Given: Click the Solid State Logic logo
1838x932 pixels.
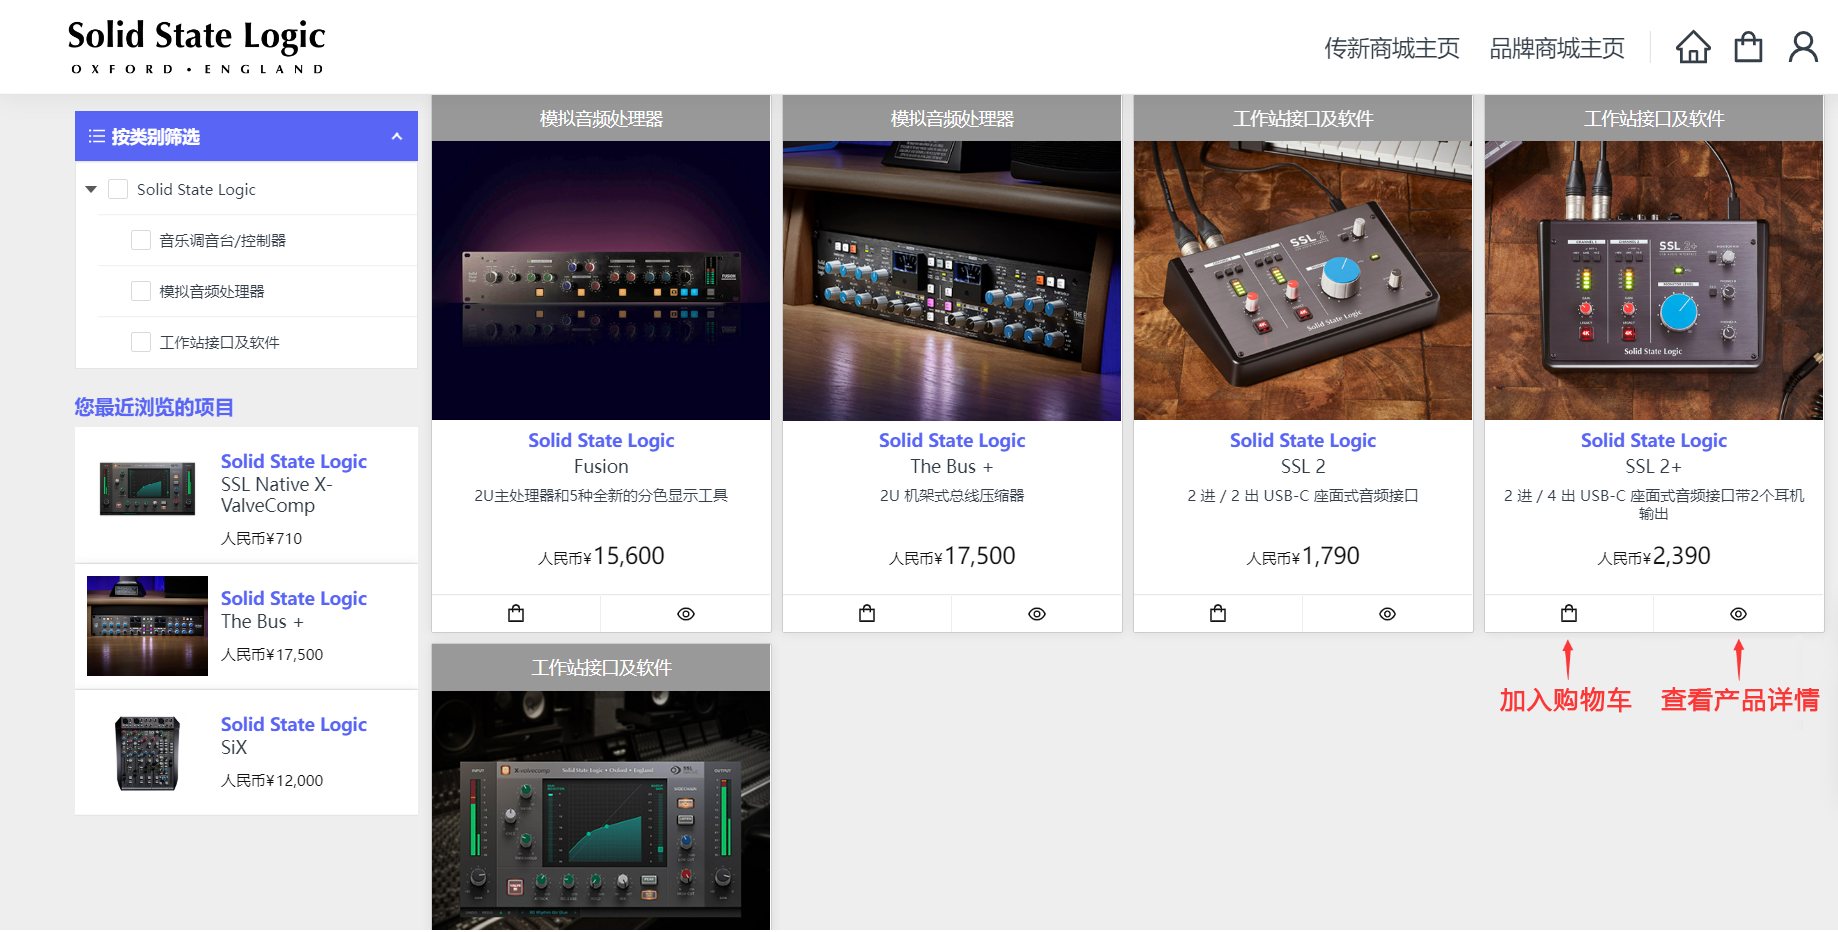Looking at the screenshot, I should tap(197, 46).
